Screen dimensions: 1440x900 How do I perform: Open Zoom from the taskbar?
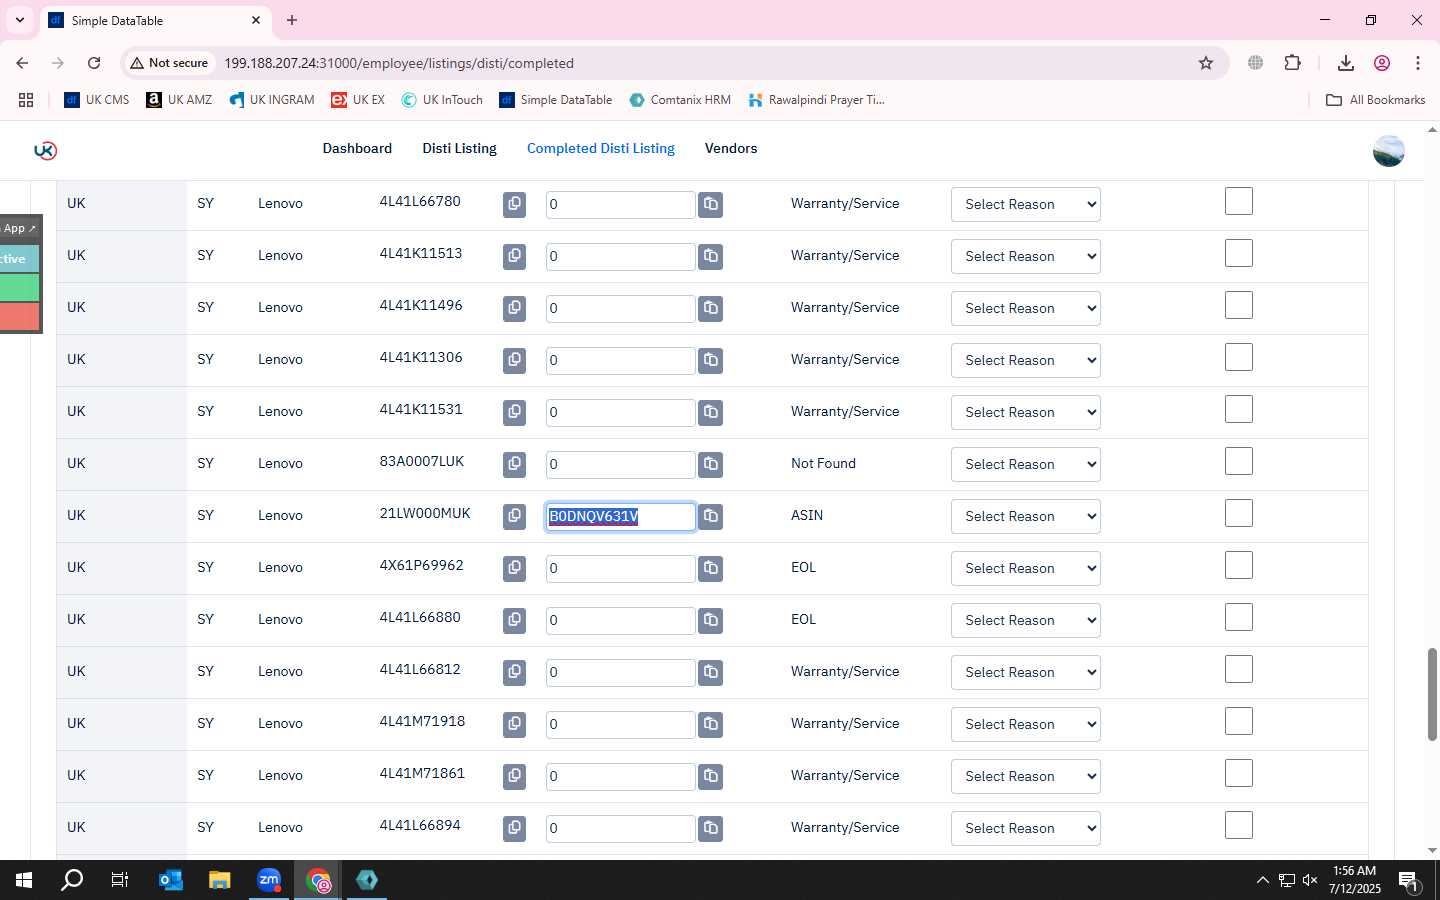tap(269, 880)
